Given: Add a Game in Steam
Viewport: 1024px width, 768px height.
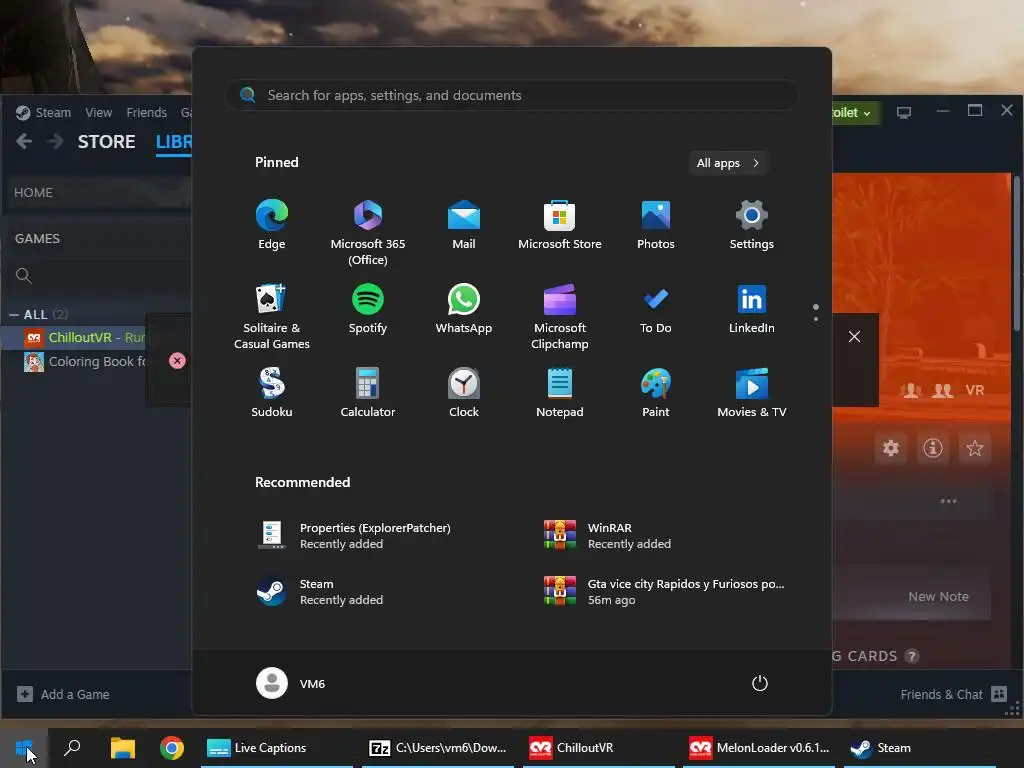Looking at the screenshot, I should [63, 694].
